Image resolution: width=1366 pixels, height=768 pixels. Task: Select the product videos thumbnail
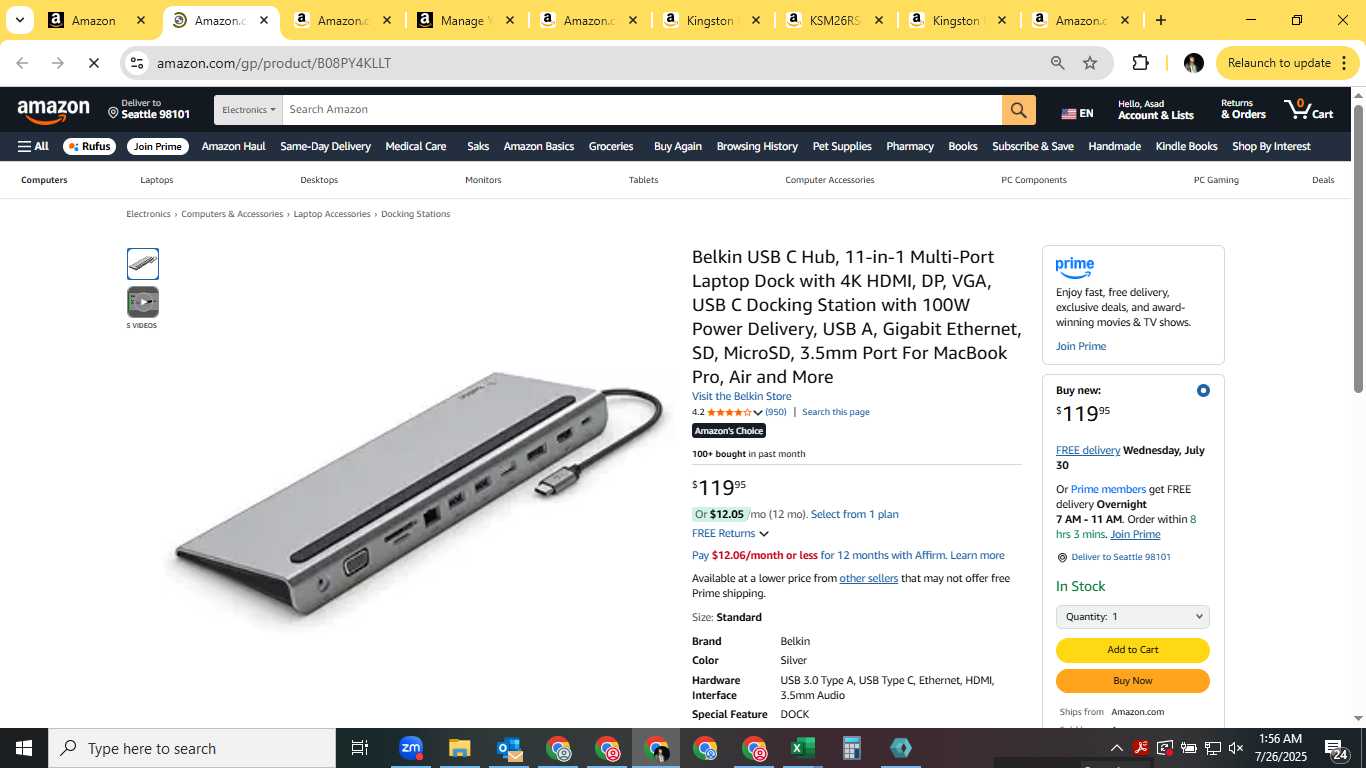tap(143, 302)
